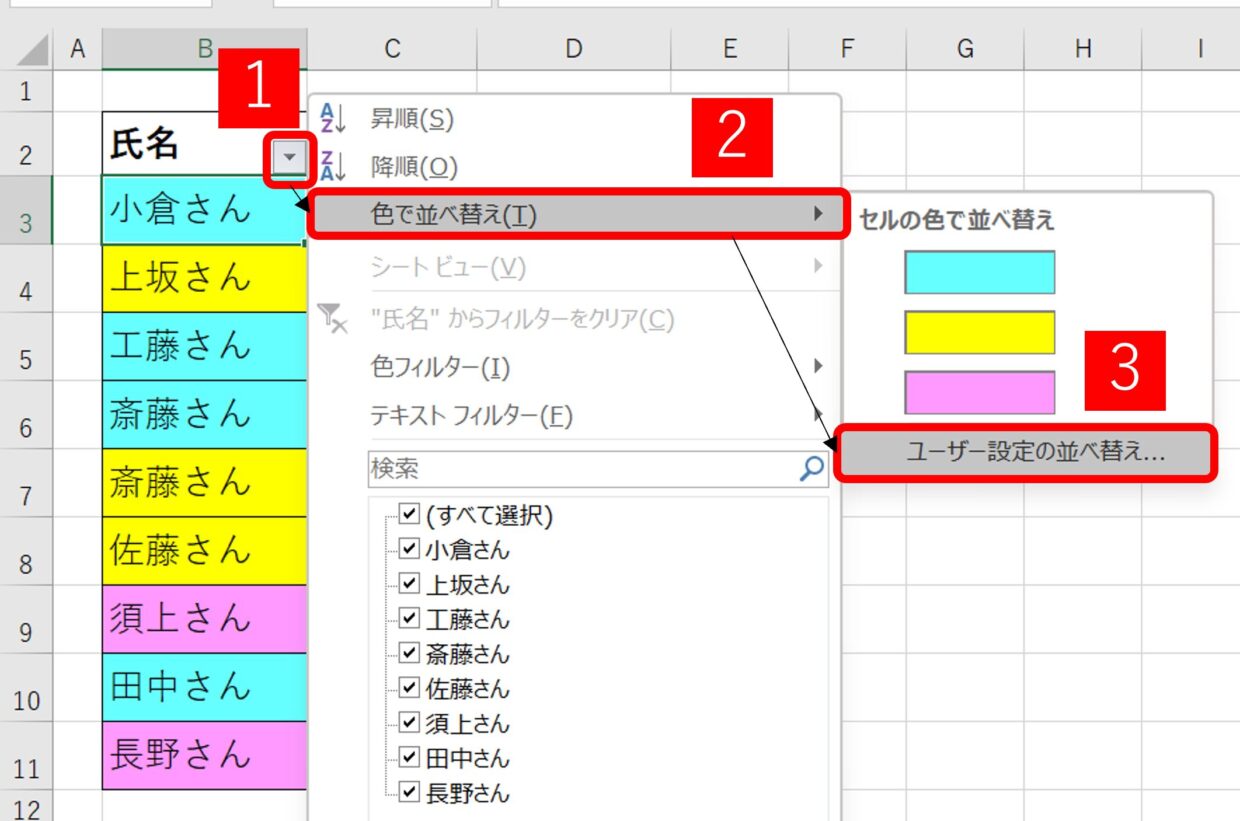Select row 11 header
This screenshot has height=821, width=1240.
(26, 755)
